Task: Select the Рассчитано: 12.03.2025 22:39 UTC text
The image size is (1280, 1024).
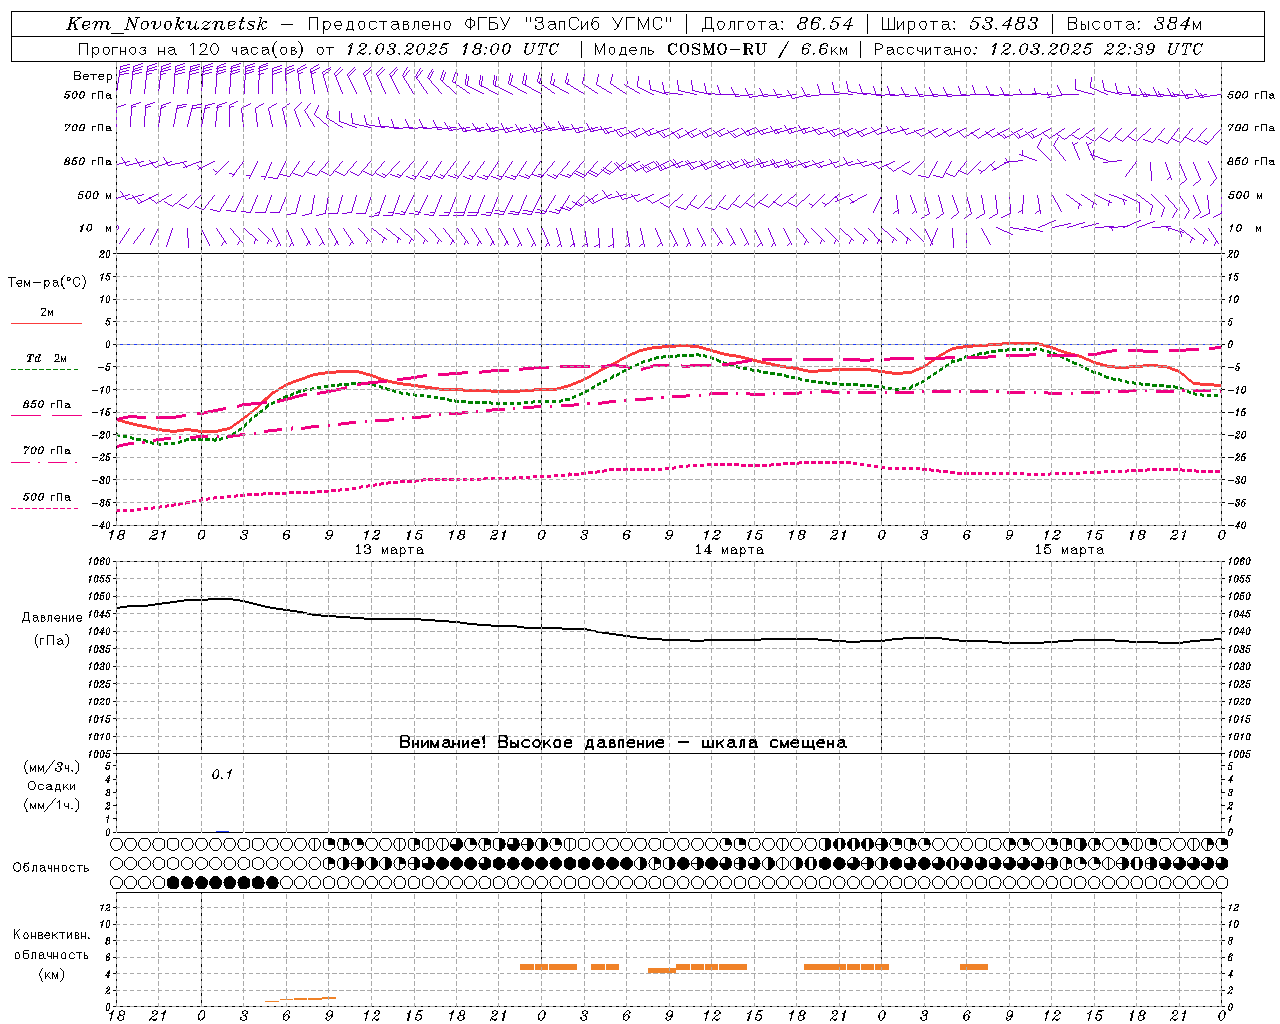Action: click(x=1038, y=49)
